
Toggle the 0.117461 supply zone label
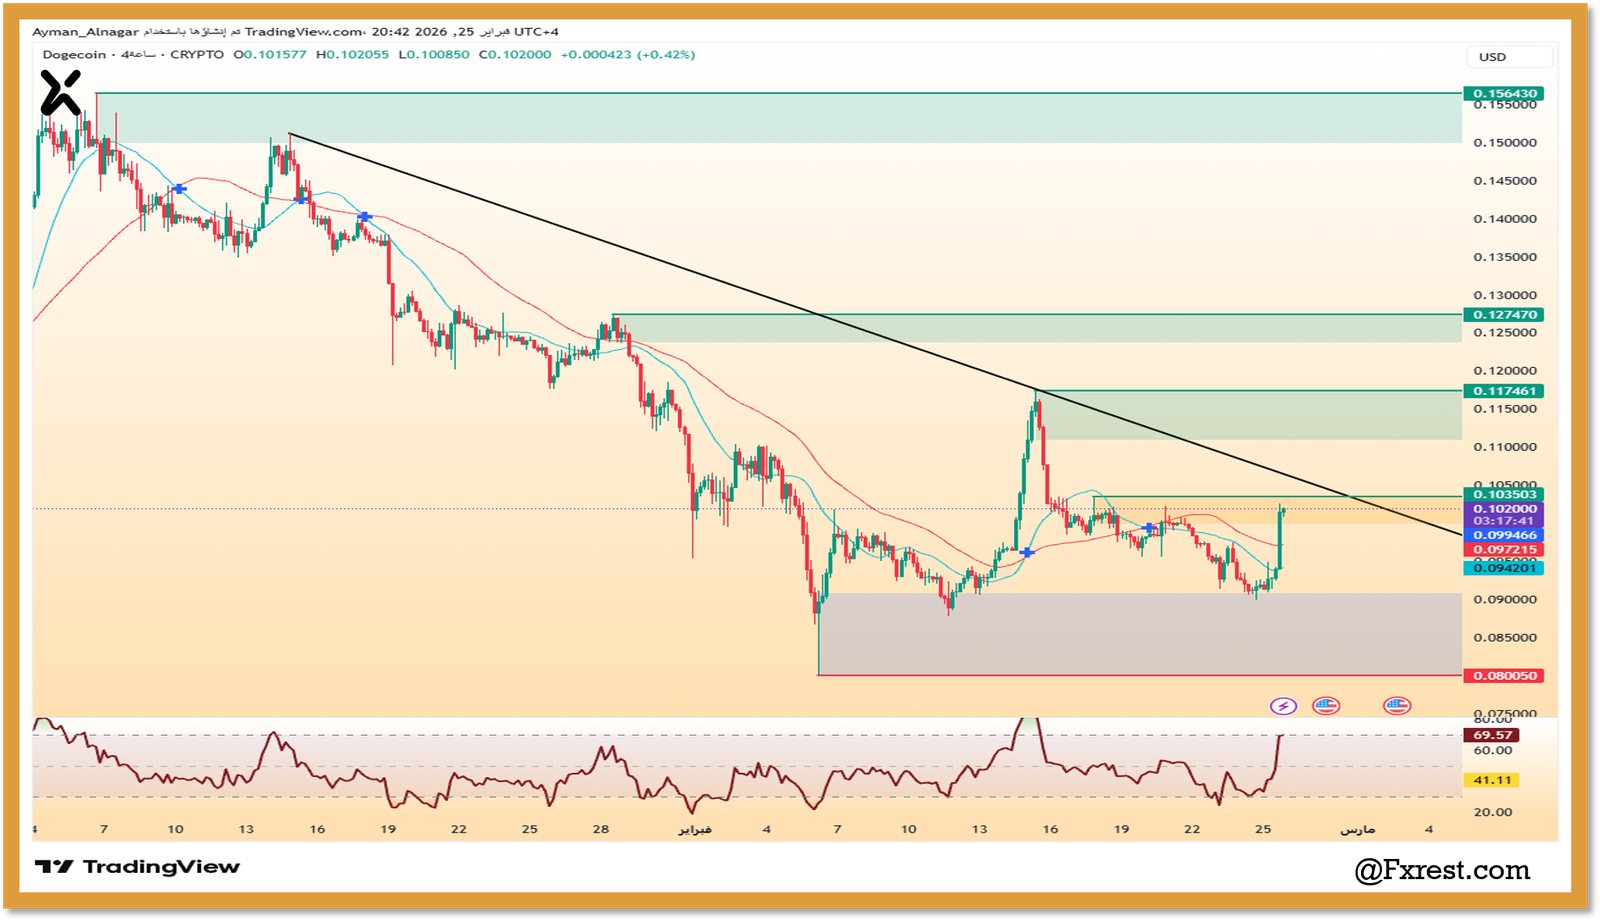tap(1504, 392)
